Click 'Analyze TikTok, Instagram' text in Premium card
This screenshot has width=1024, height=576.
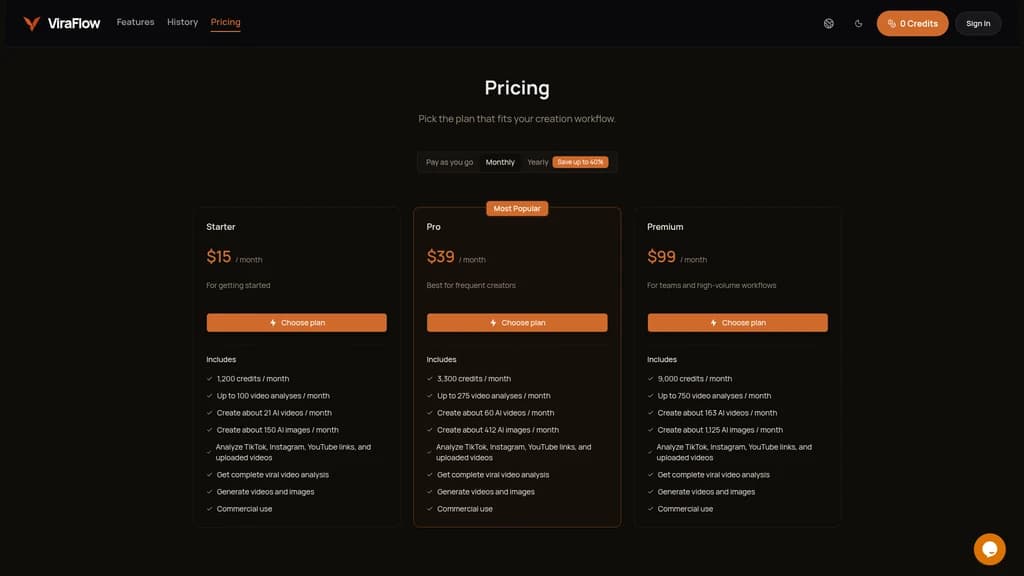(734, 452)
